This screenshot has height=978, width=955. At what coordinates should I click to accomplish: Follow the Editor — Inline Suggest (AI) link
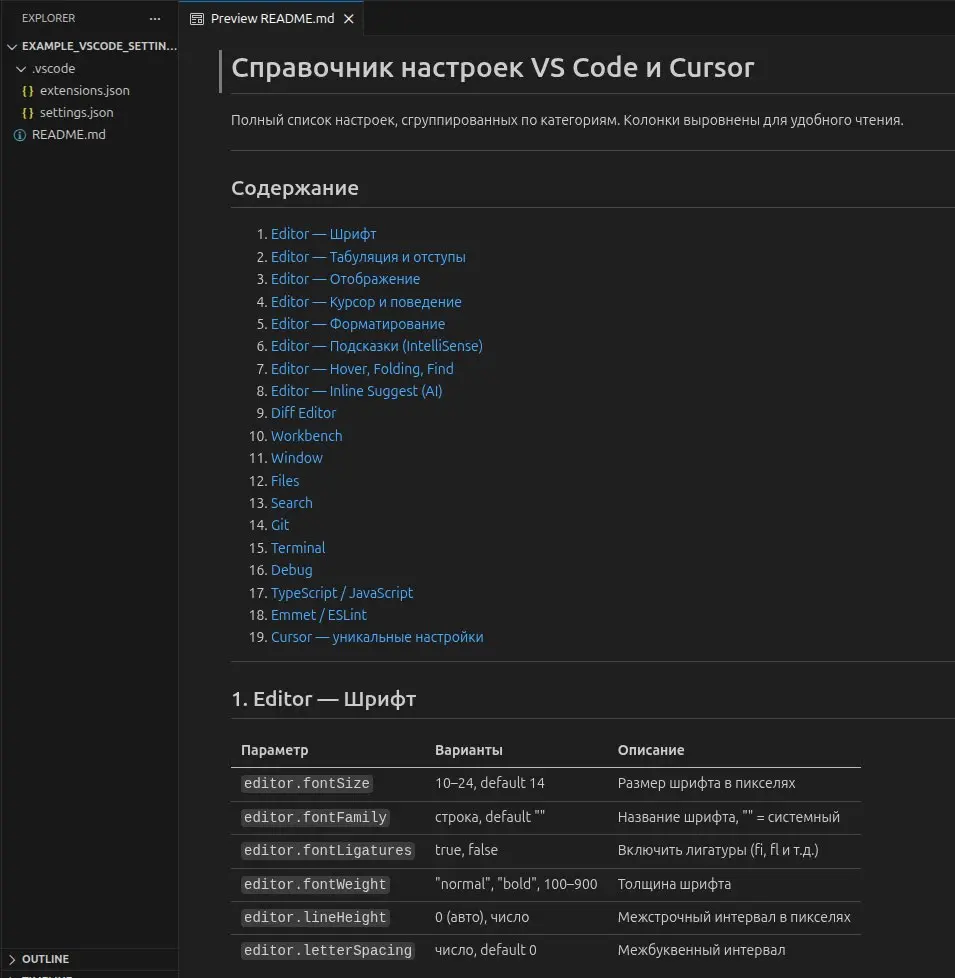(356, 391)
